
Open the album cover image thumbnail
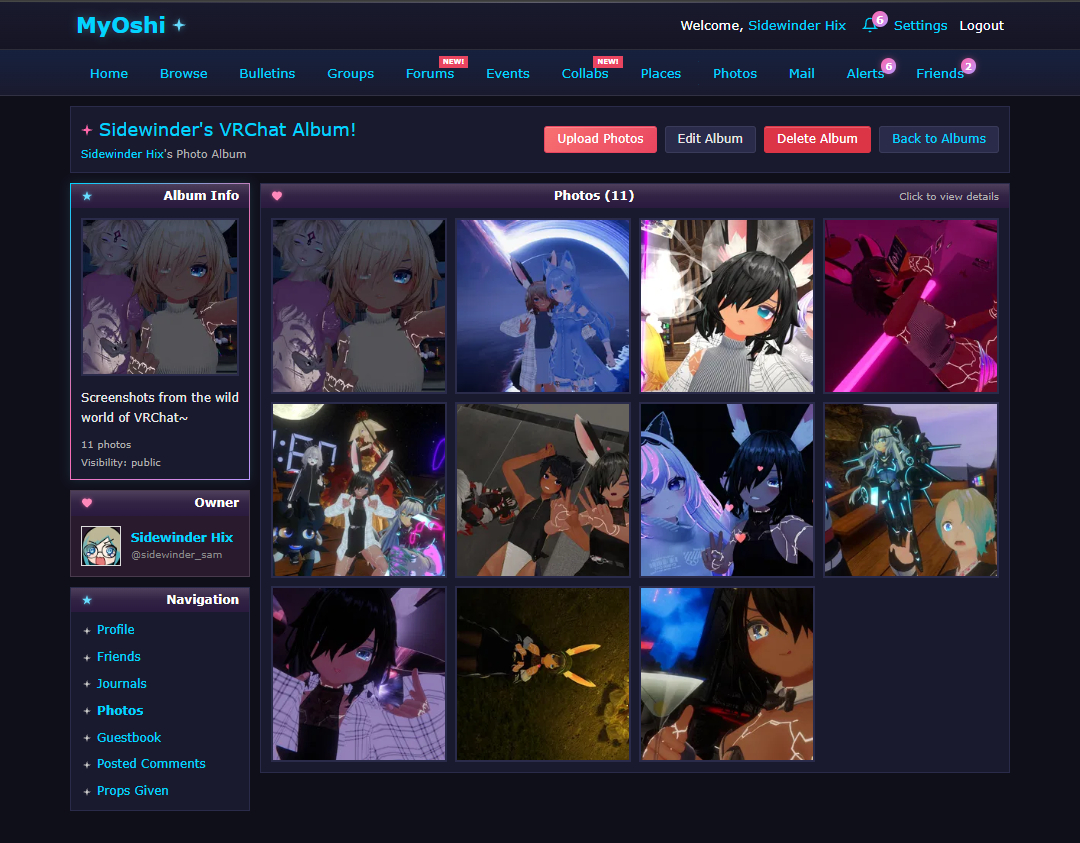(x=160, y=297)
